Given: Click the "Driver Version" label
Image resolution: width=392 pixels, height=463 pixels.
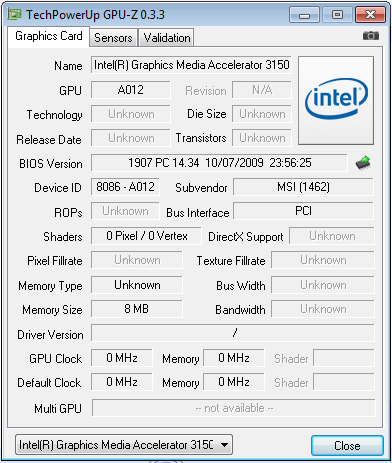Looking at the screenshot, I should tap(50, 335).
